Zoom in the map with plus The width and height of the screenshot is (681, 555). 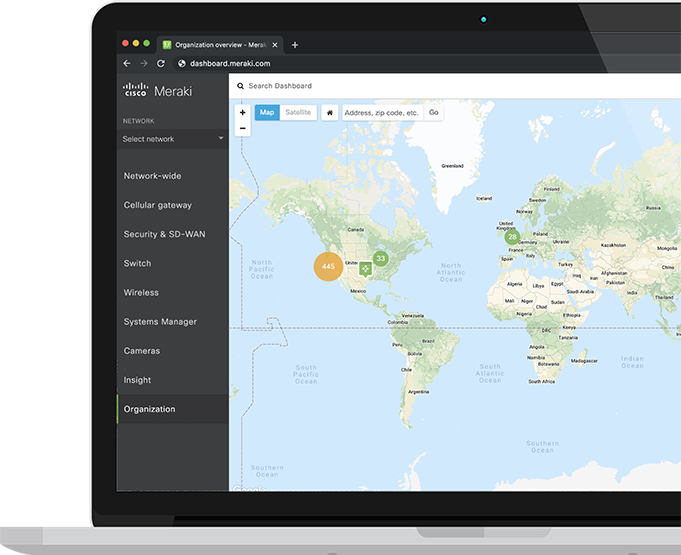point(242,112)
